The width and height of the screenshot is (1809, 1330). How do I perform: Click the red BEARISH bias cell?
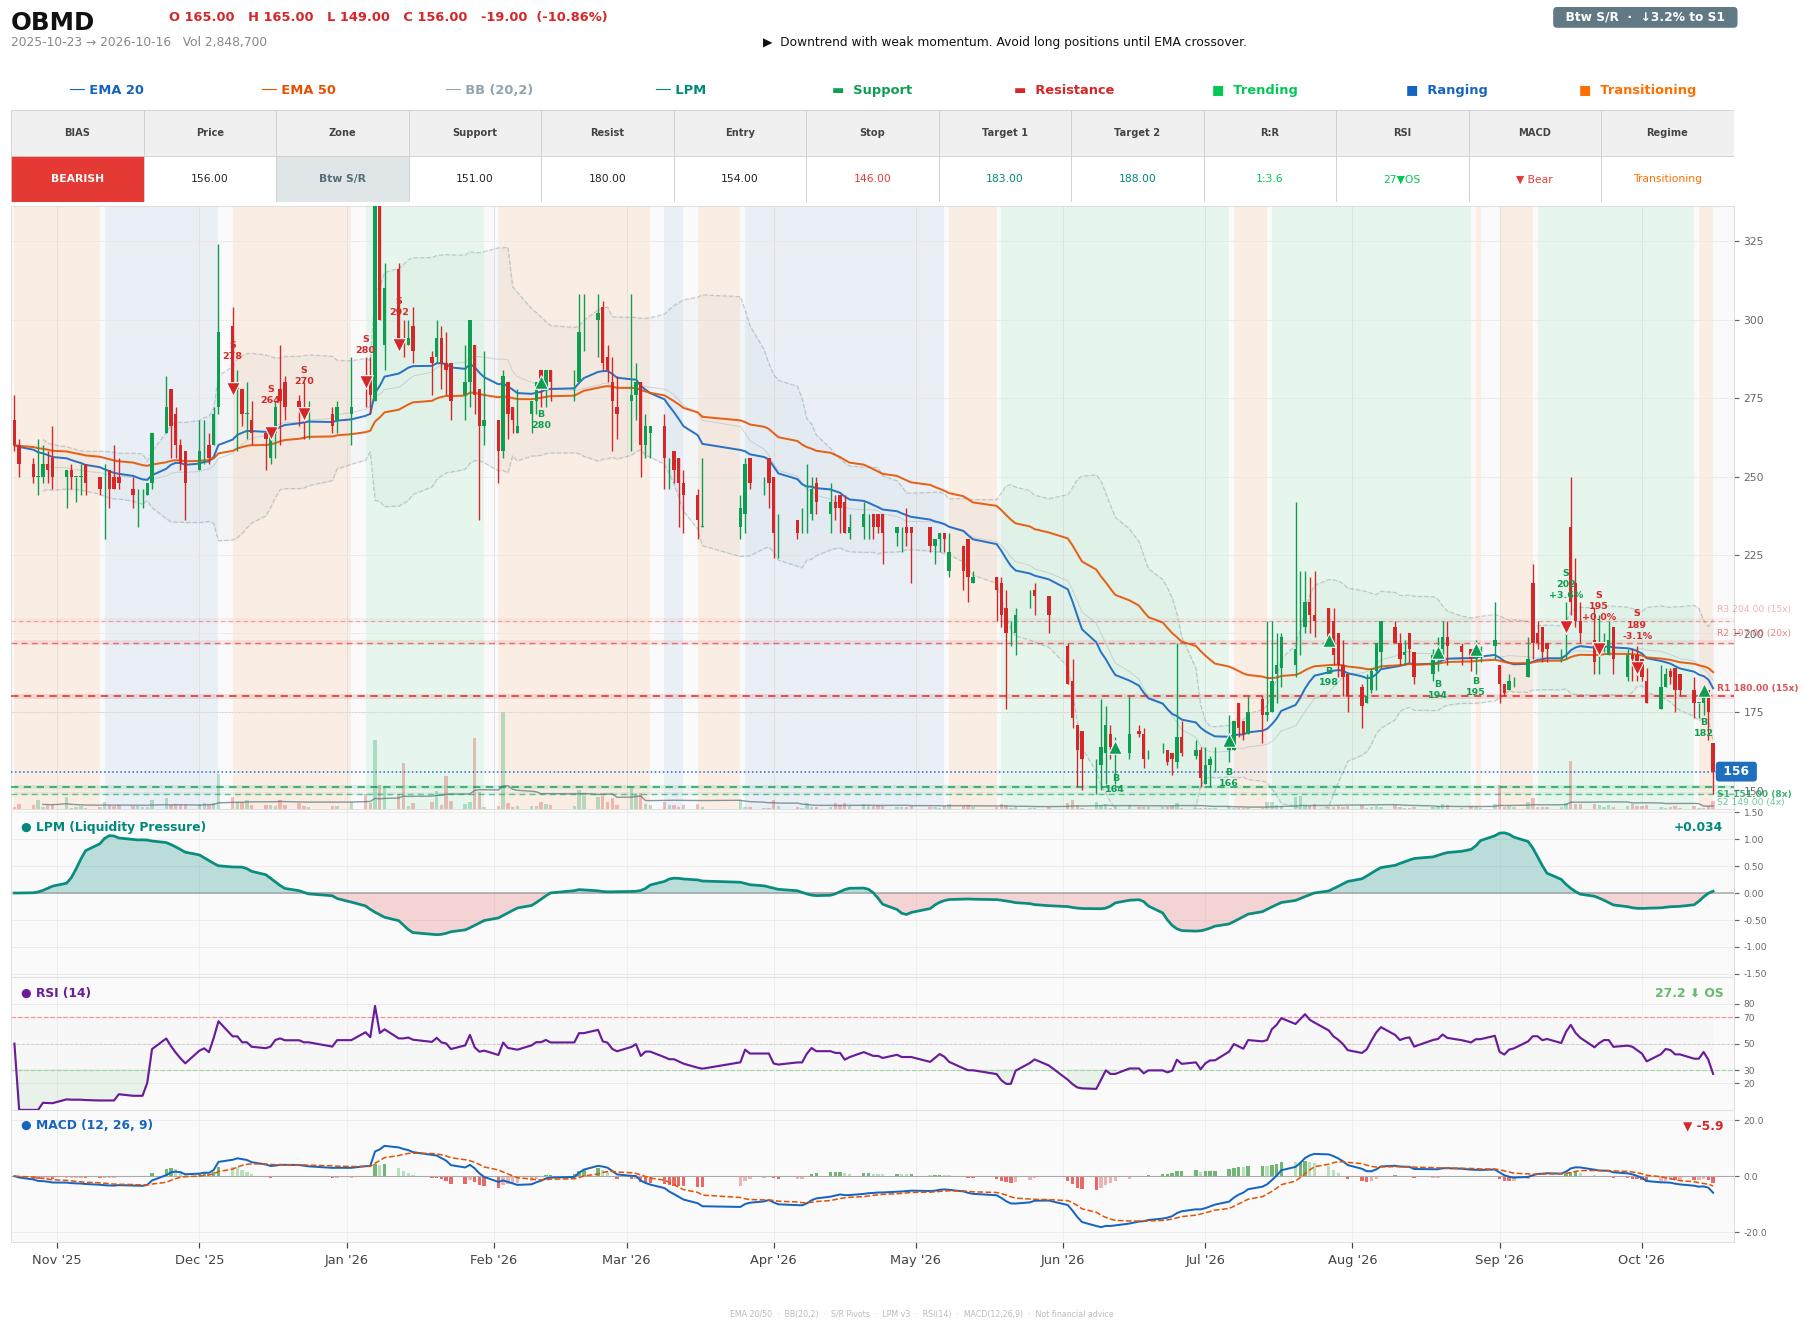[x=78, y=179]
